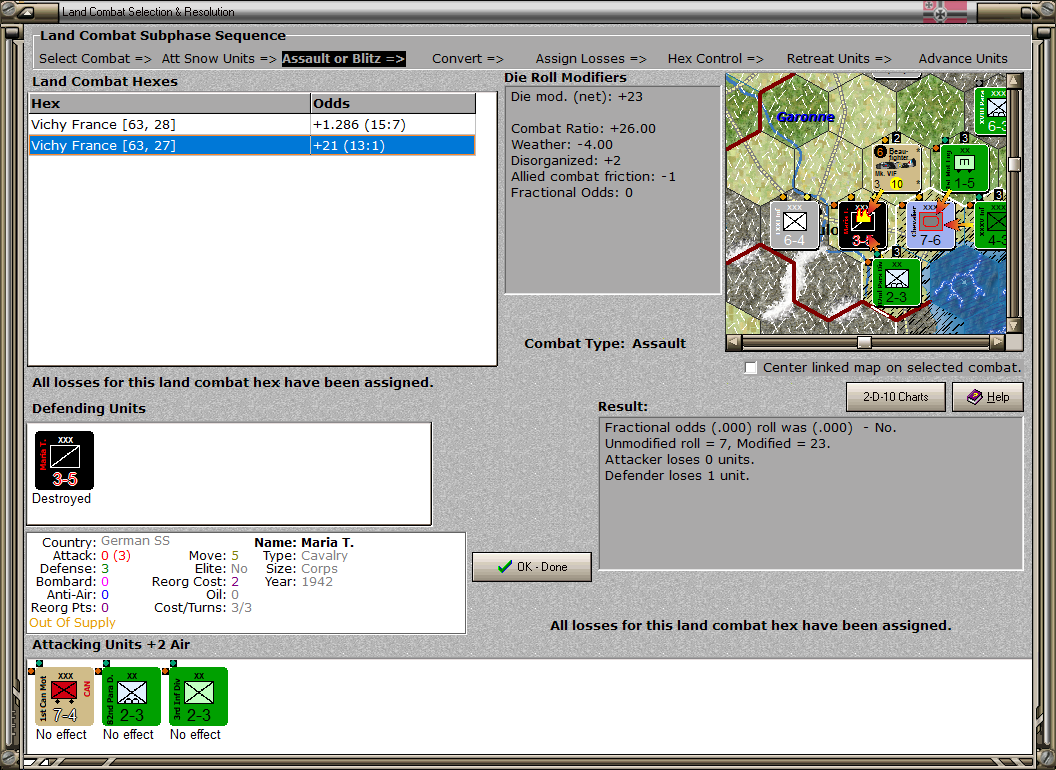This screenshot has width=1056, height=770.
Task: Click the black Maria T. unit on the map
Action: click(x=862, y=225)
